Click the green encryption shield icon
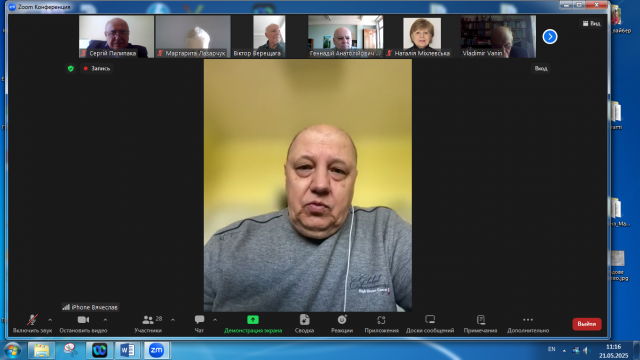Viewport: 640px width, 360px height. 71,69
